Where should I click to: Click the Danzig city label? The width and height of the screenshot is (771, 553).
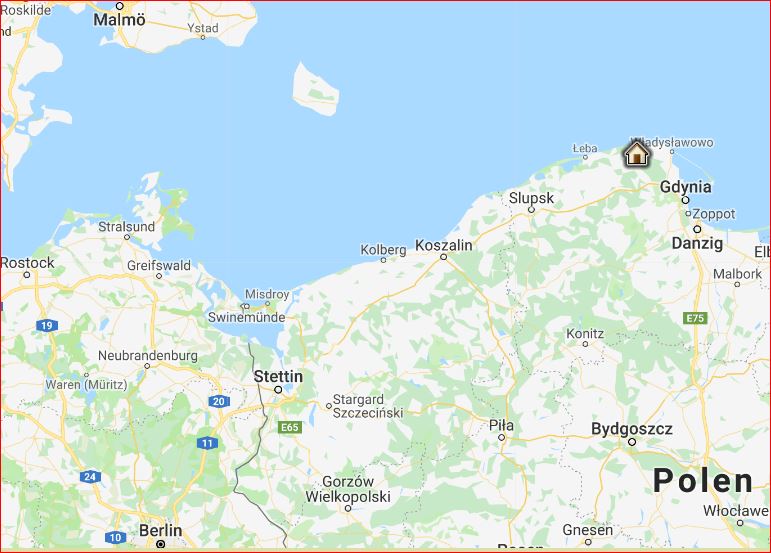(697, 243)
